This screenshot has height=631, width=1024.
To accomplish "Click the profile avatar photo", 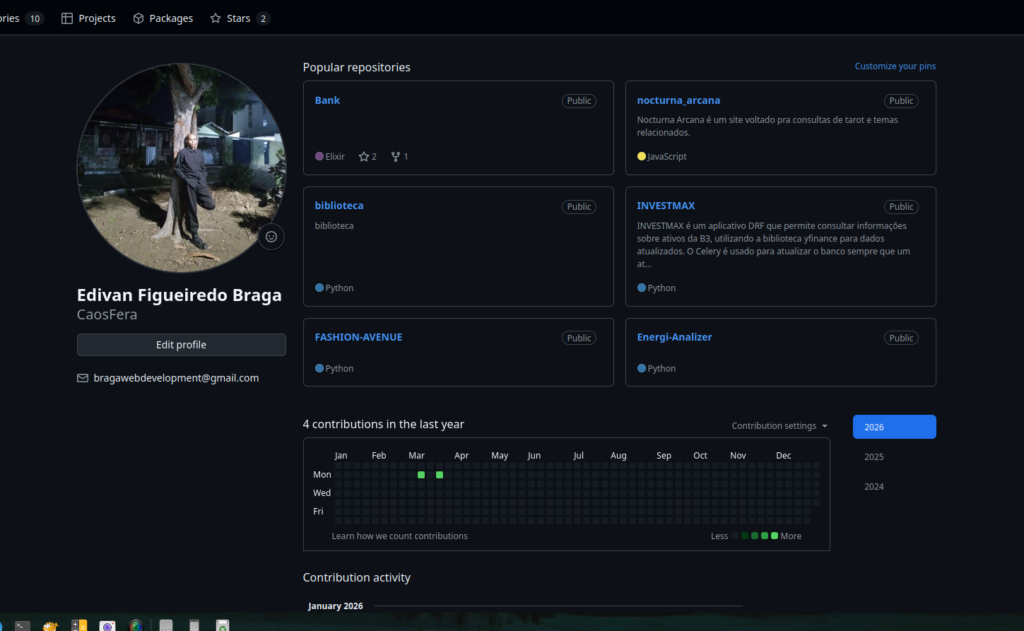I will [x=181, y=167].
